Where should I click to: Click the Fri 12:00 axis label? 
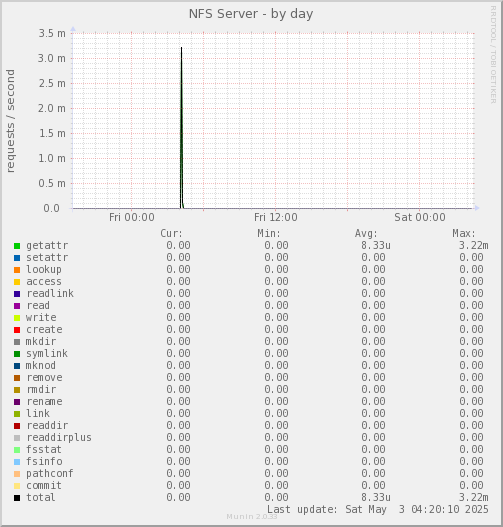(276, 217)
